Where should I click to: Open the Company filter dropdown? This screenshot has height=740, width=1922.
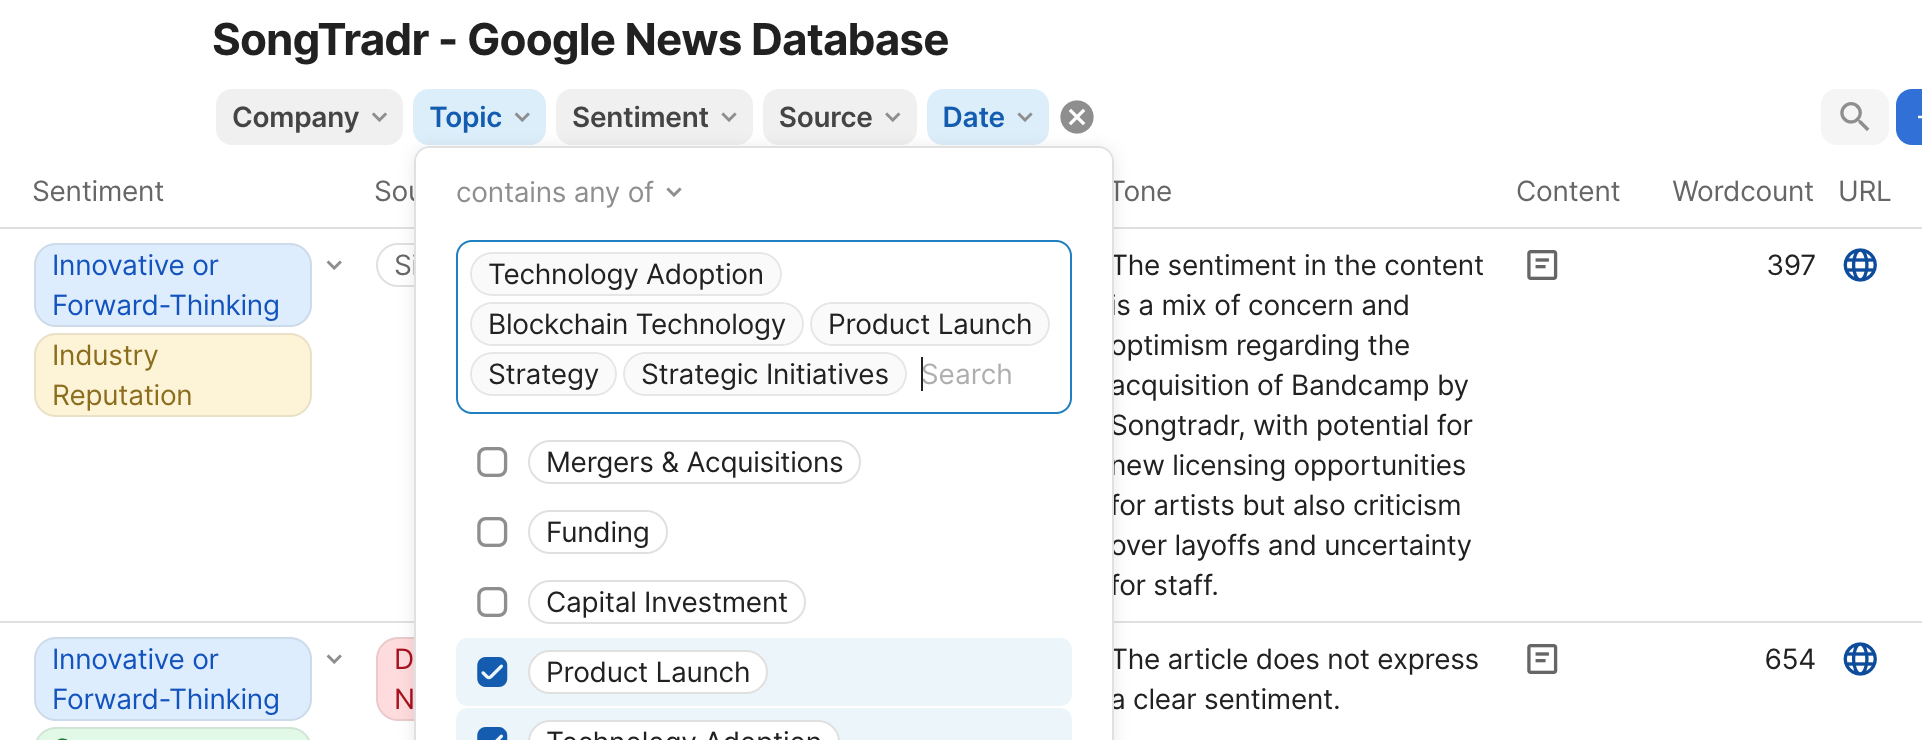coord(309,117)
